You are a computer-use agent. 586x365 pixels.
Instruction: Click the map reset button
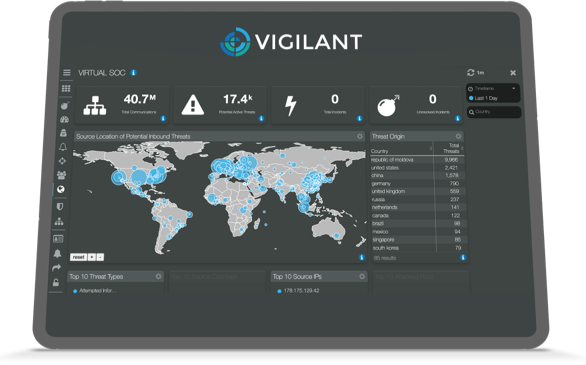tap(78, 257)
